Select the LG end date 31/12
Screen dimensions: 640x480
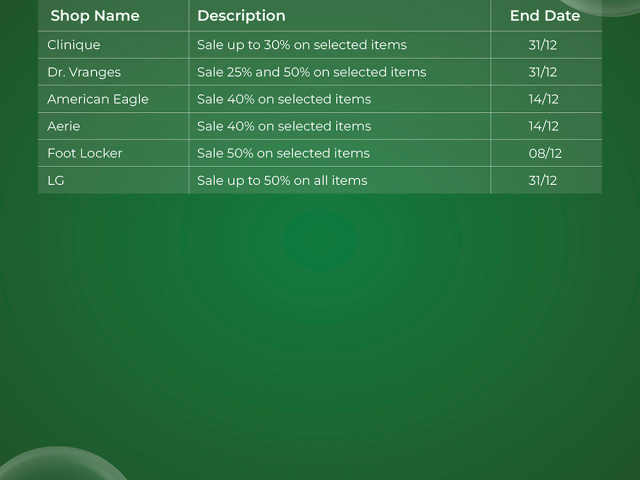543,180
